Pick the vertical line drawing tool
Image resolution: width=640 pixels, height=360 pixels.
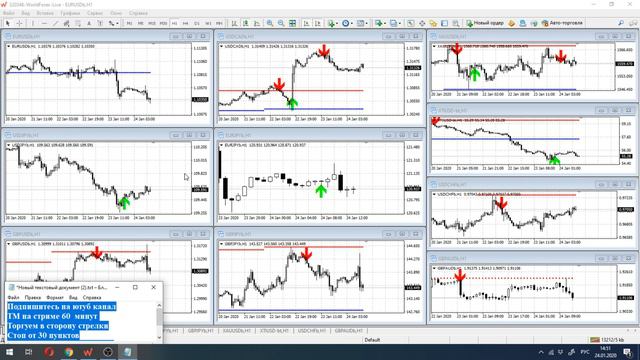(x=33, y=23)
